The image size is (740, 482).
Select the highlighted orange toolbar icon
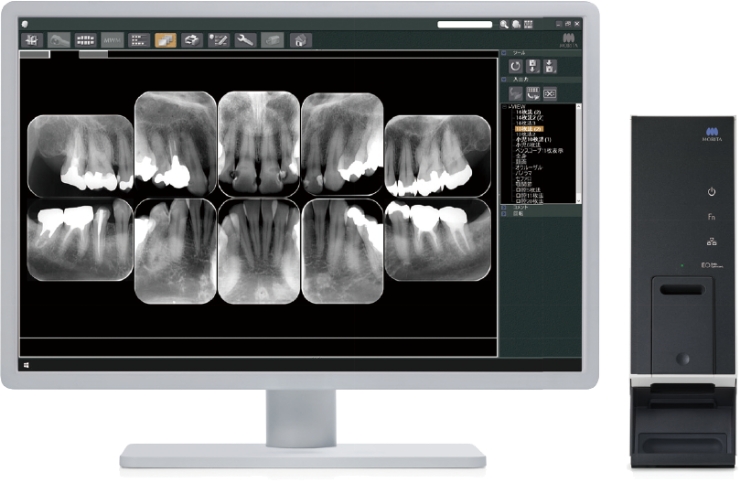(x=166, y=41)
